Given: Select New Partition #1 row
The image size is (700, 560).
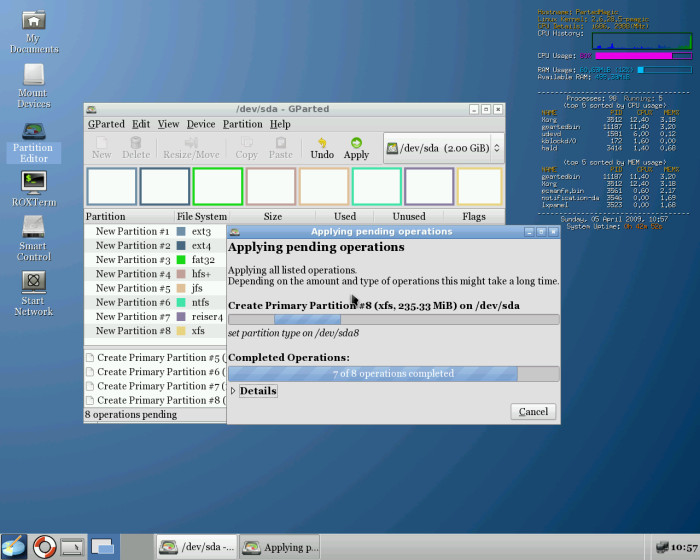Looking at the screenshot, I should point(155,231).
